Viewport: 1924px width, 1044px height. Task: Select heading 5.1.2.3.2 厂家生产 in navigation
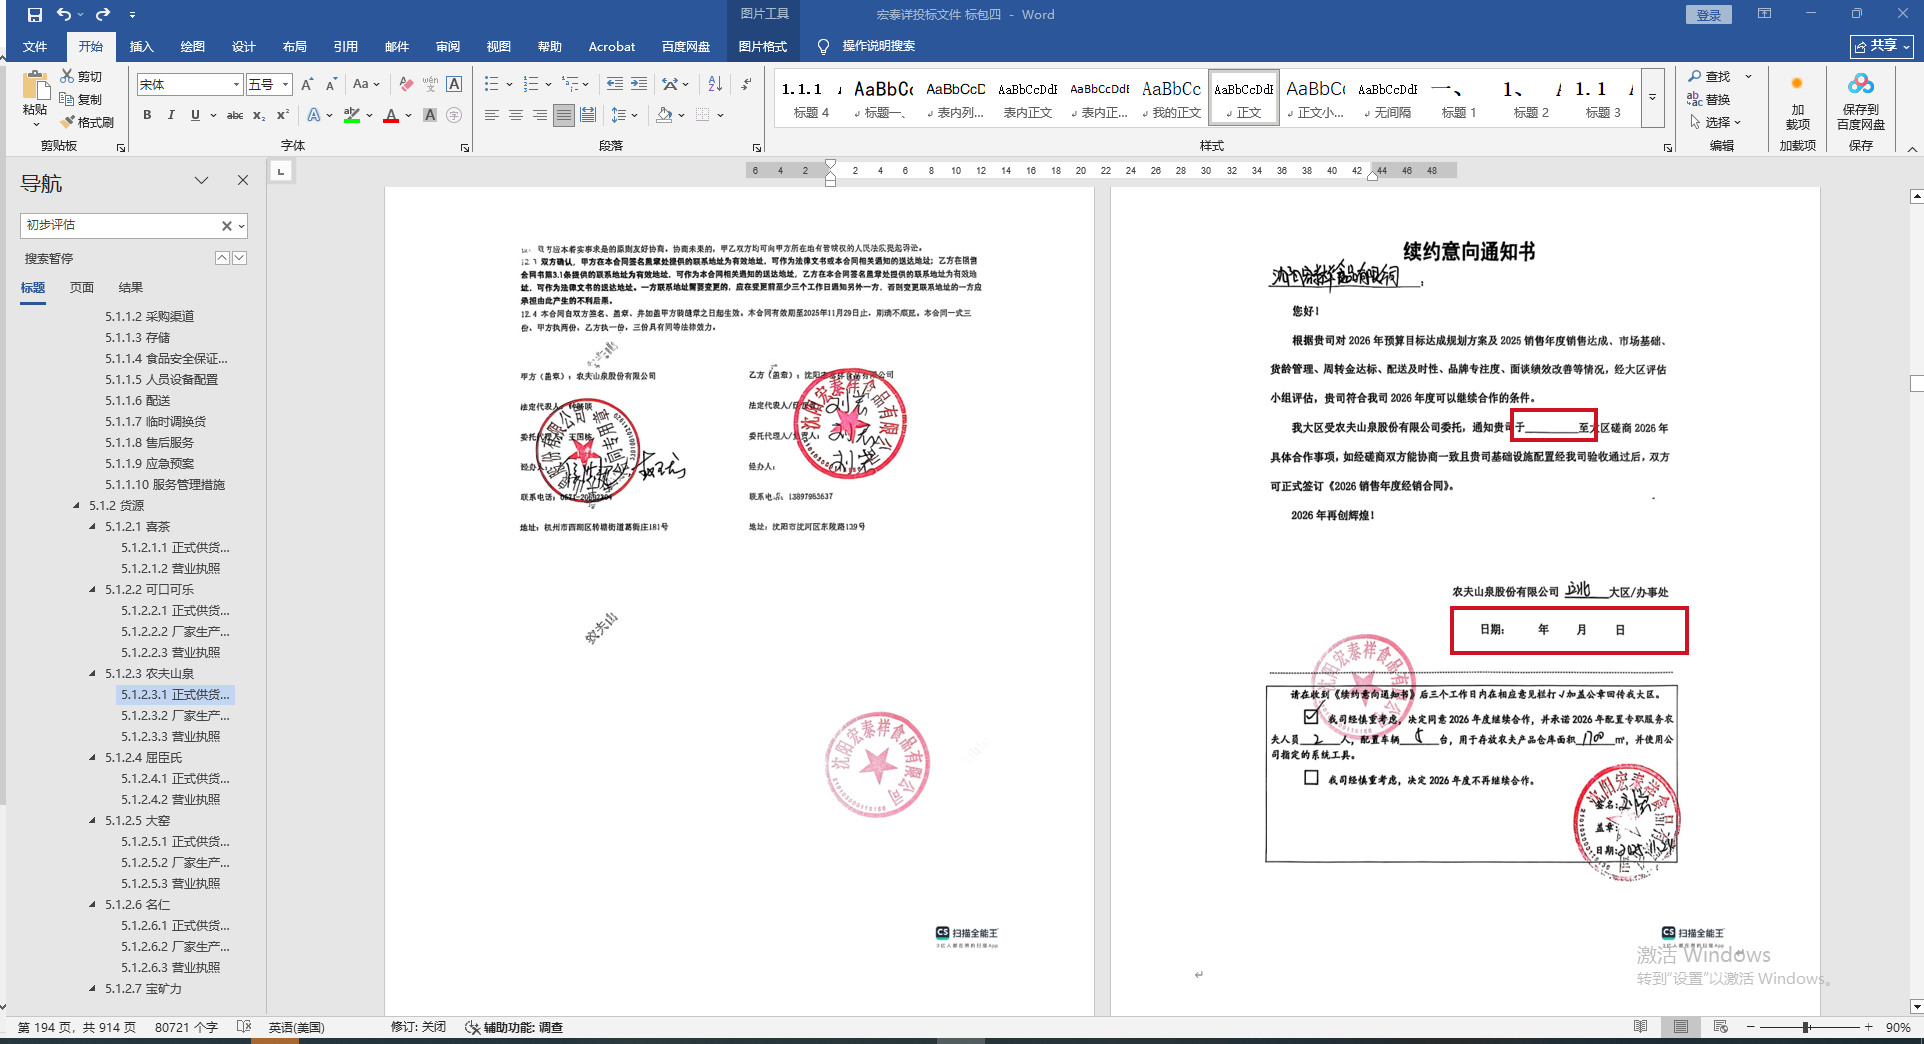[175, 715]
